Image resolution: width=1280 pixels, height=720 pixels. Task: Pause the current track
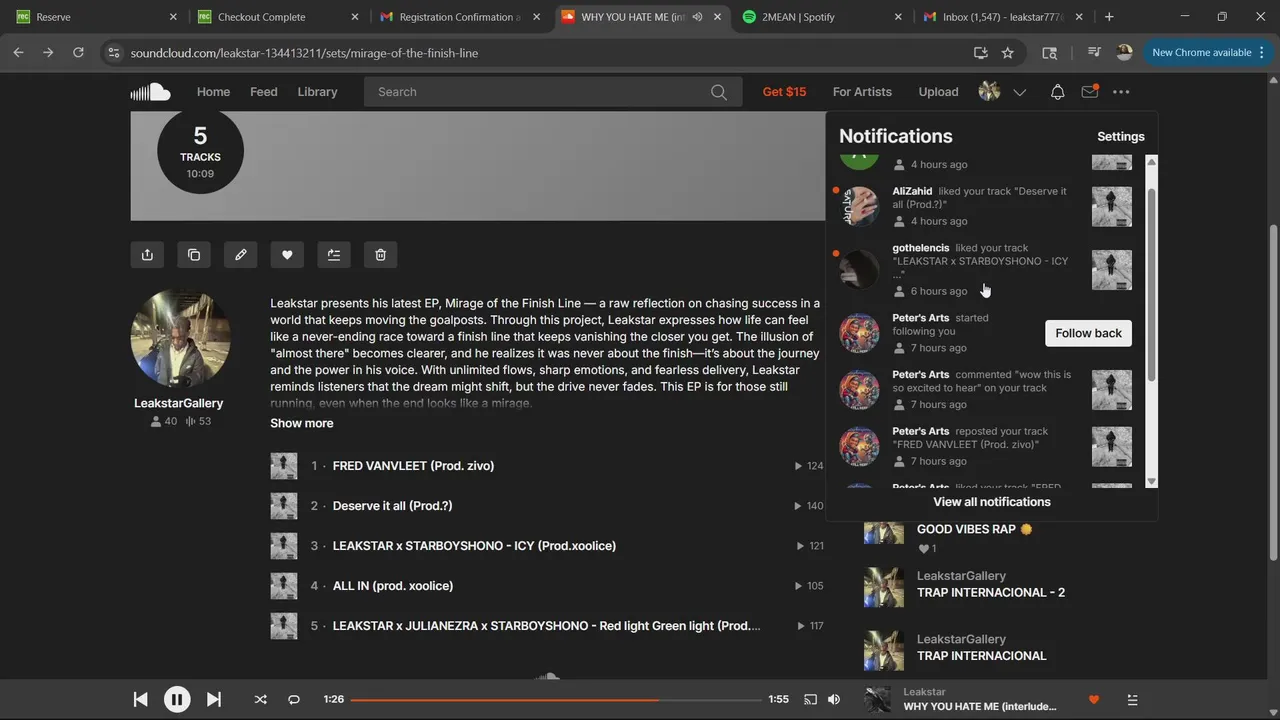coord(177,700)
